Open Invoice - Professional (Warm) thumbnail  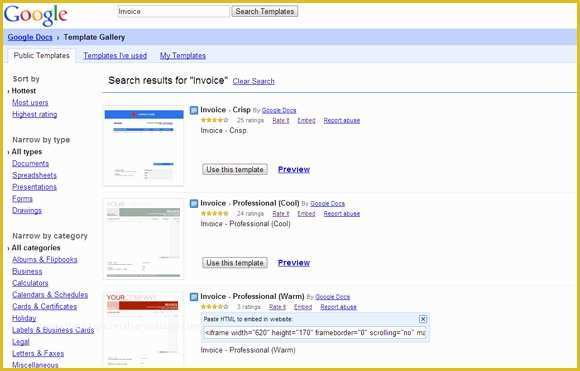pos(144,329)
